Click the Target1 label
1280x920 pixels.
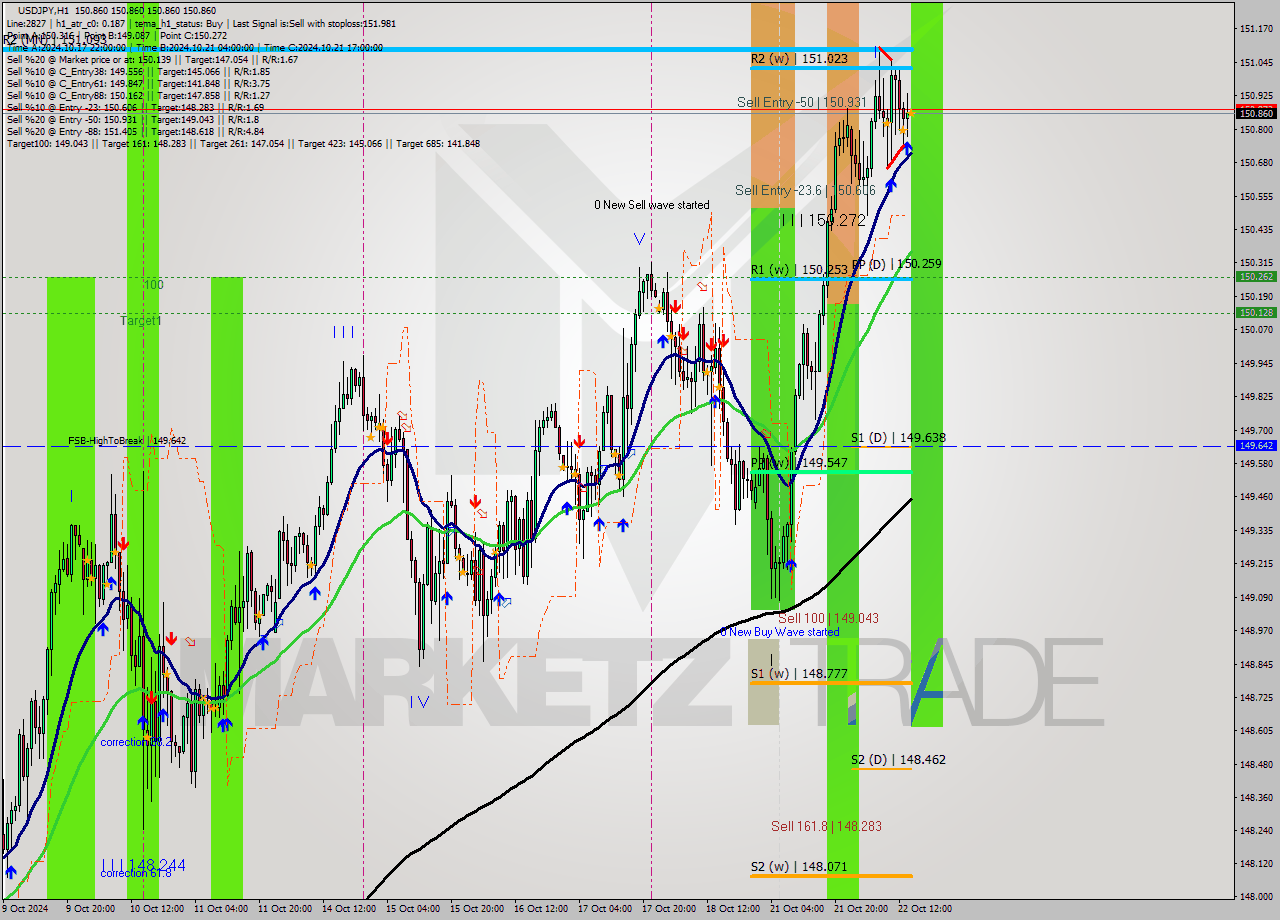click(141, 321)
